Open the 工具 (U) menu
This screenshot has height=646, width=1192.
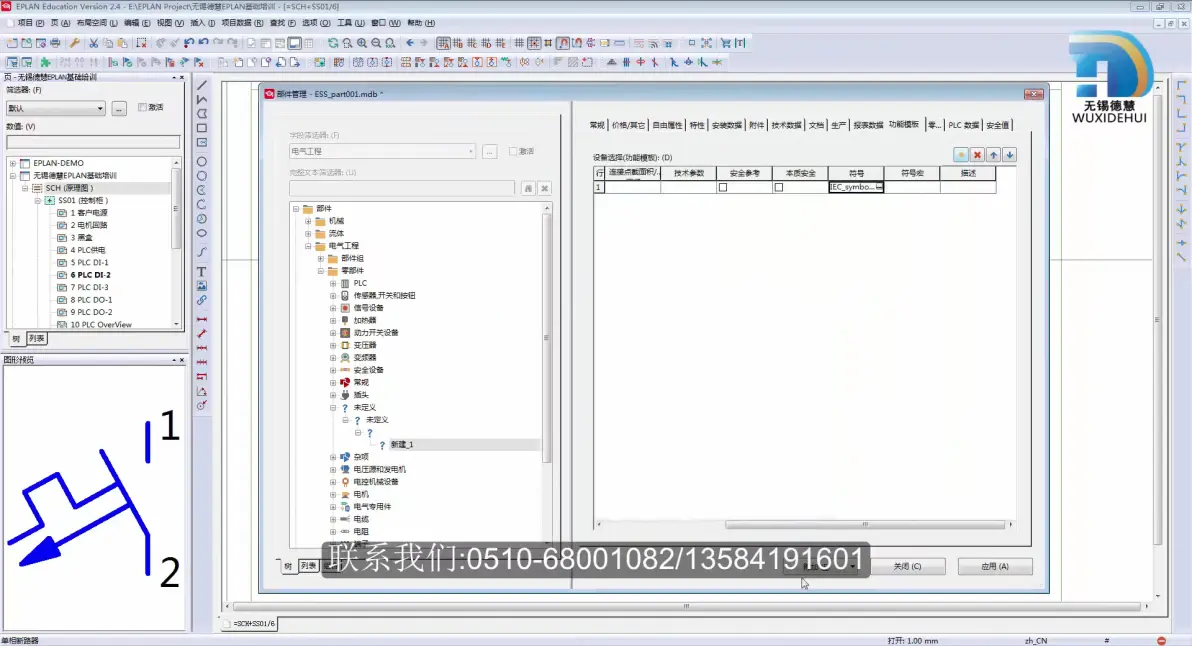coord(350,23)
